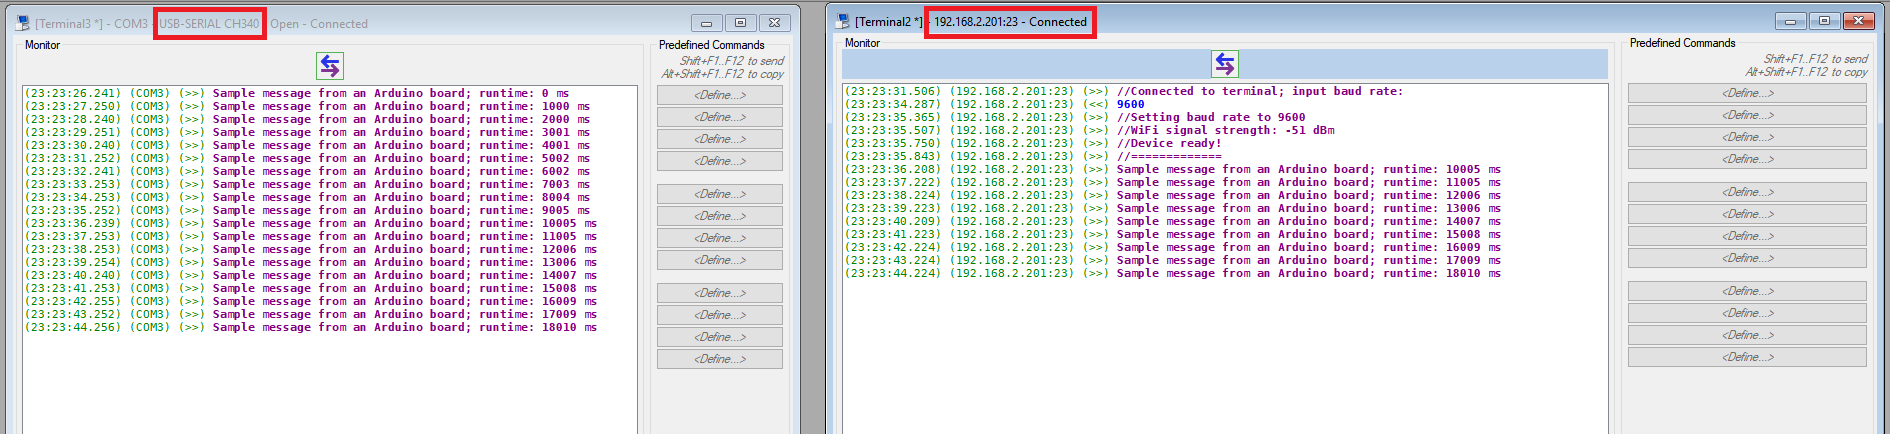Click 'Open - Connected' status in Terminal3 title
This screenshot has height=434, width=1890.
point(319,24)
